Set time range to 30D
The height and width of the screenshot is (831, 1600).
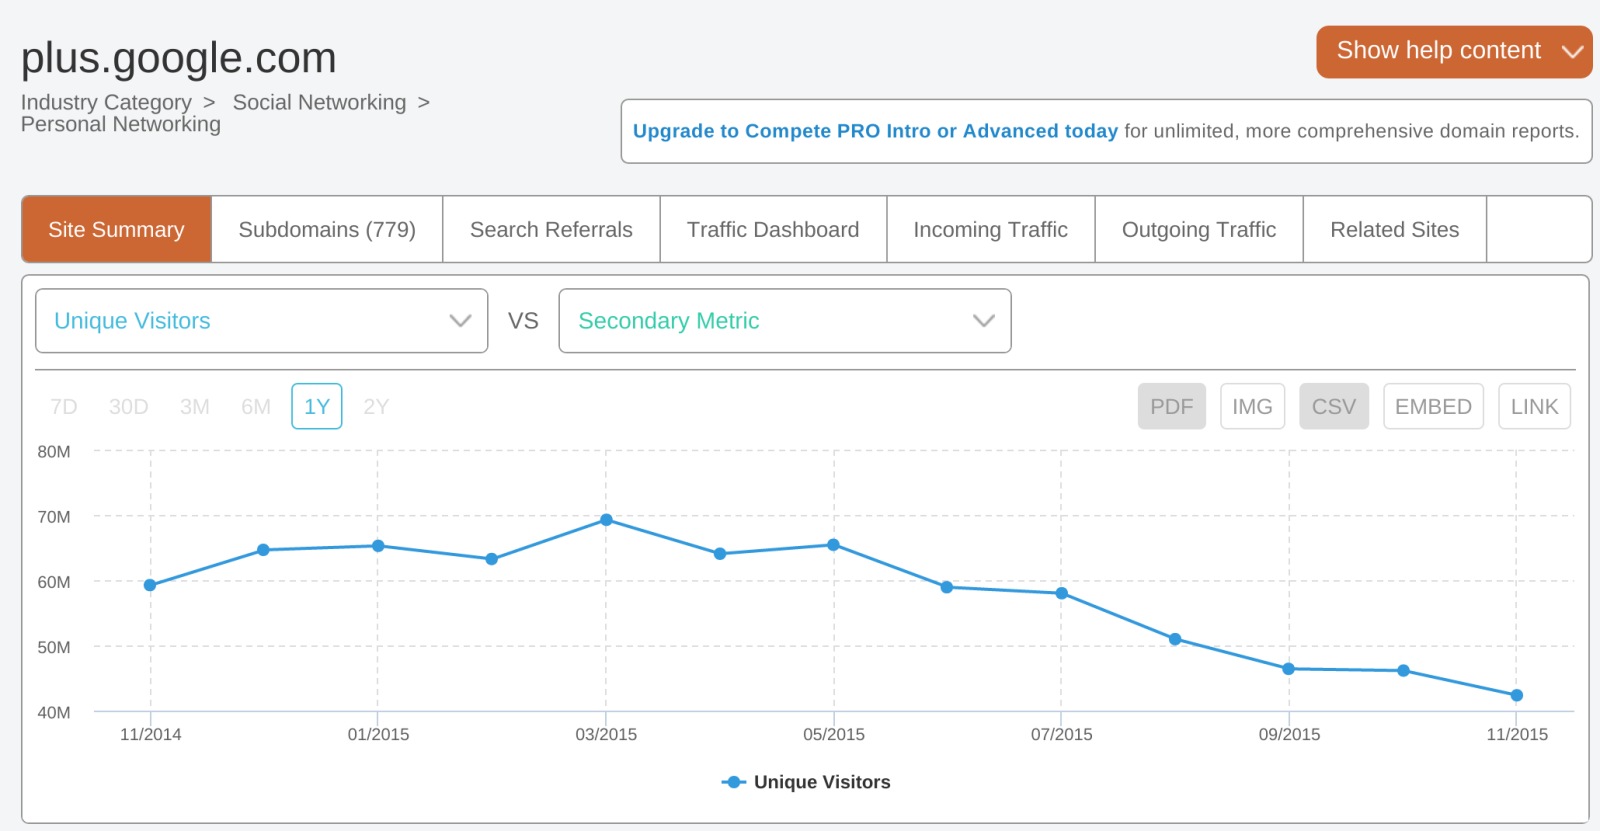[128, 407]
